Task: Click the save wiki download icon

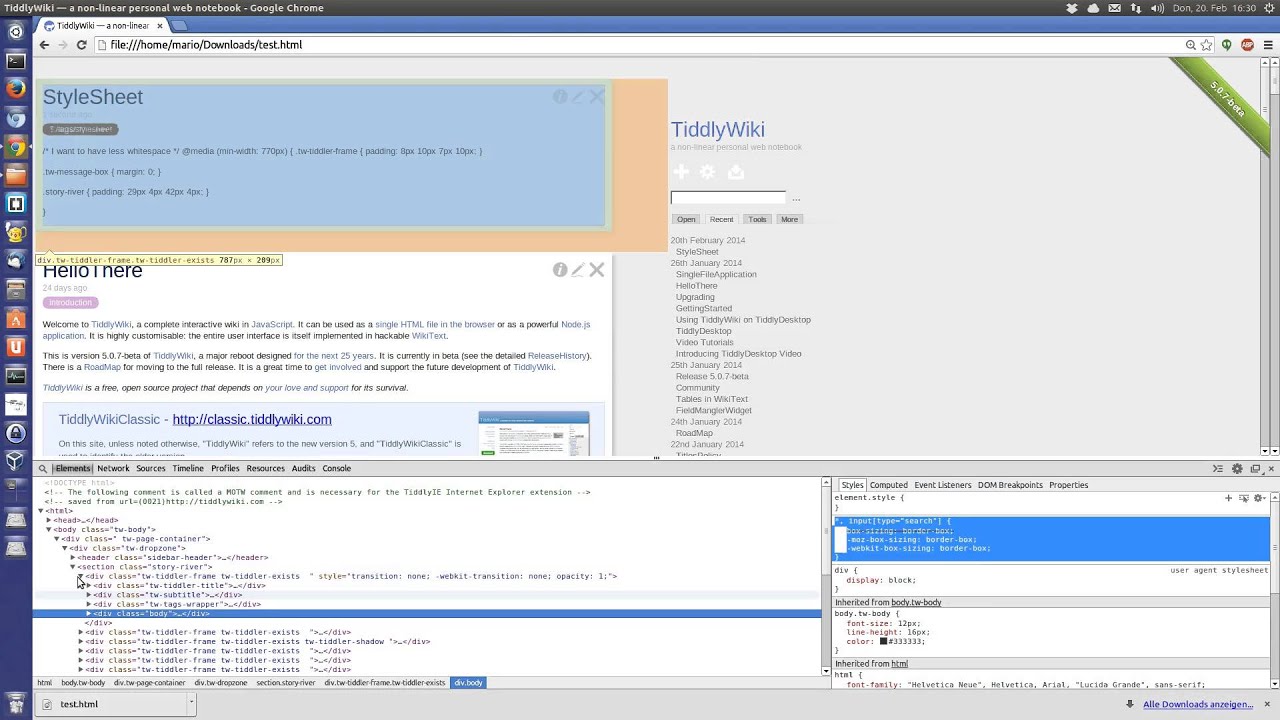Action: click(736, 172)
